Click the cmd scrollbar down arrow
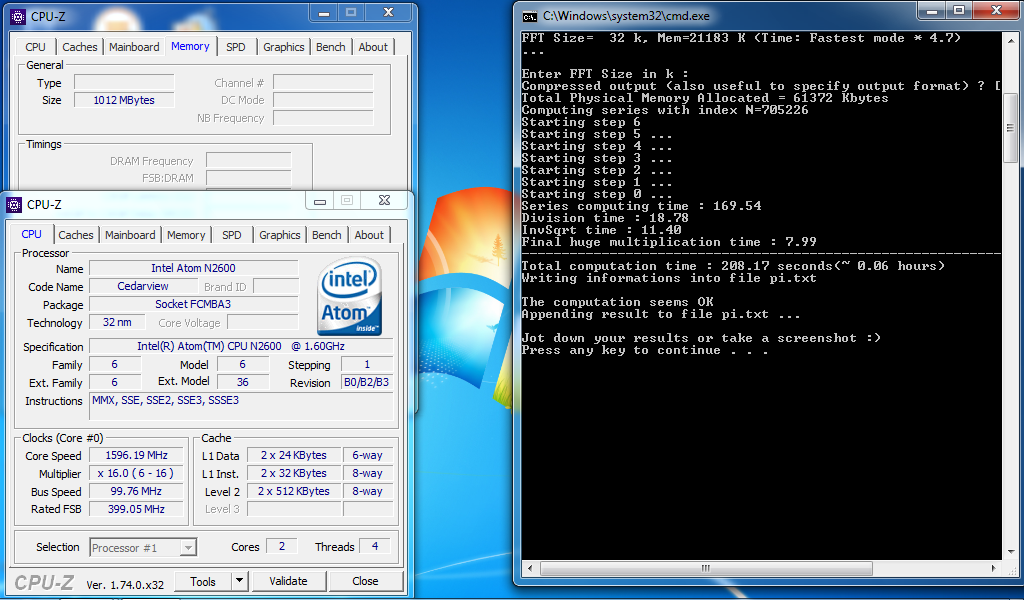1024x600 pixels. tap(1010, 552)
